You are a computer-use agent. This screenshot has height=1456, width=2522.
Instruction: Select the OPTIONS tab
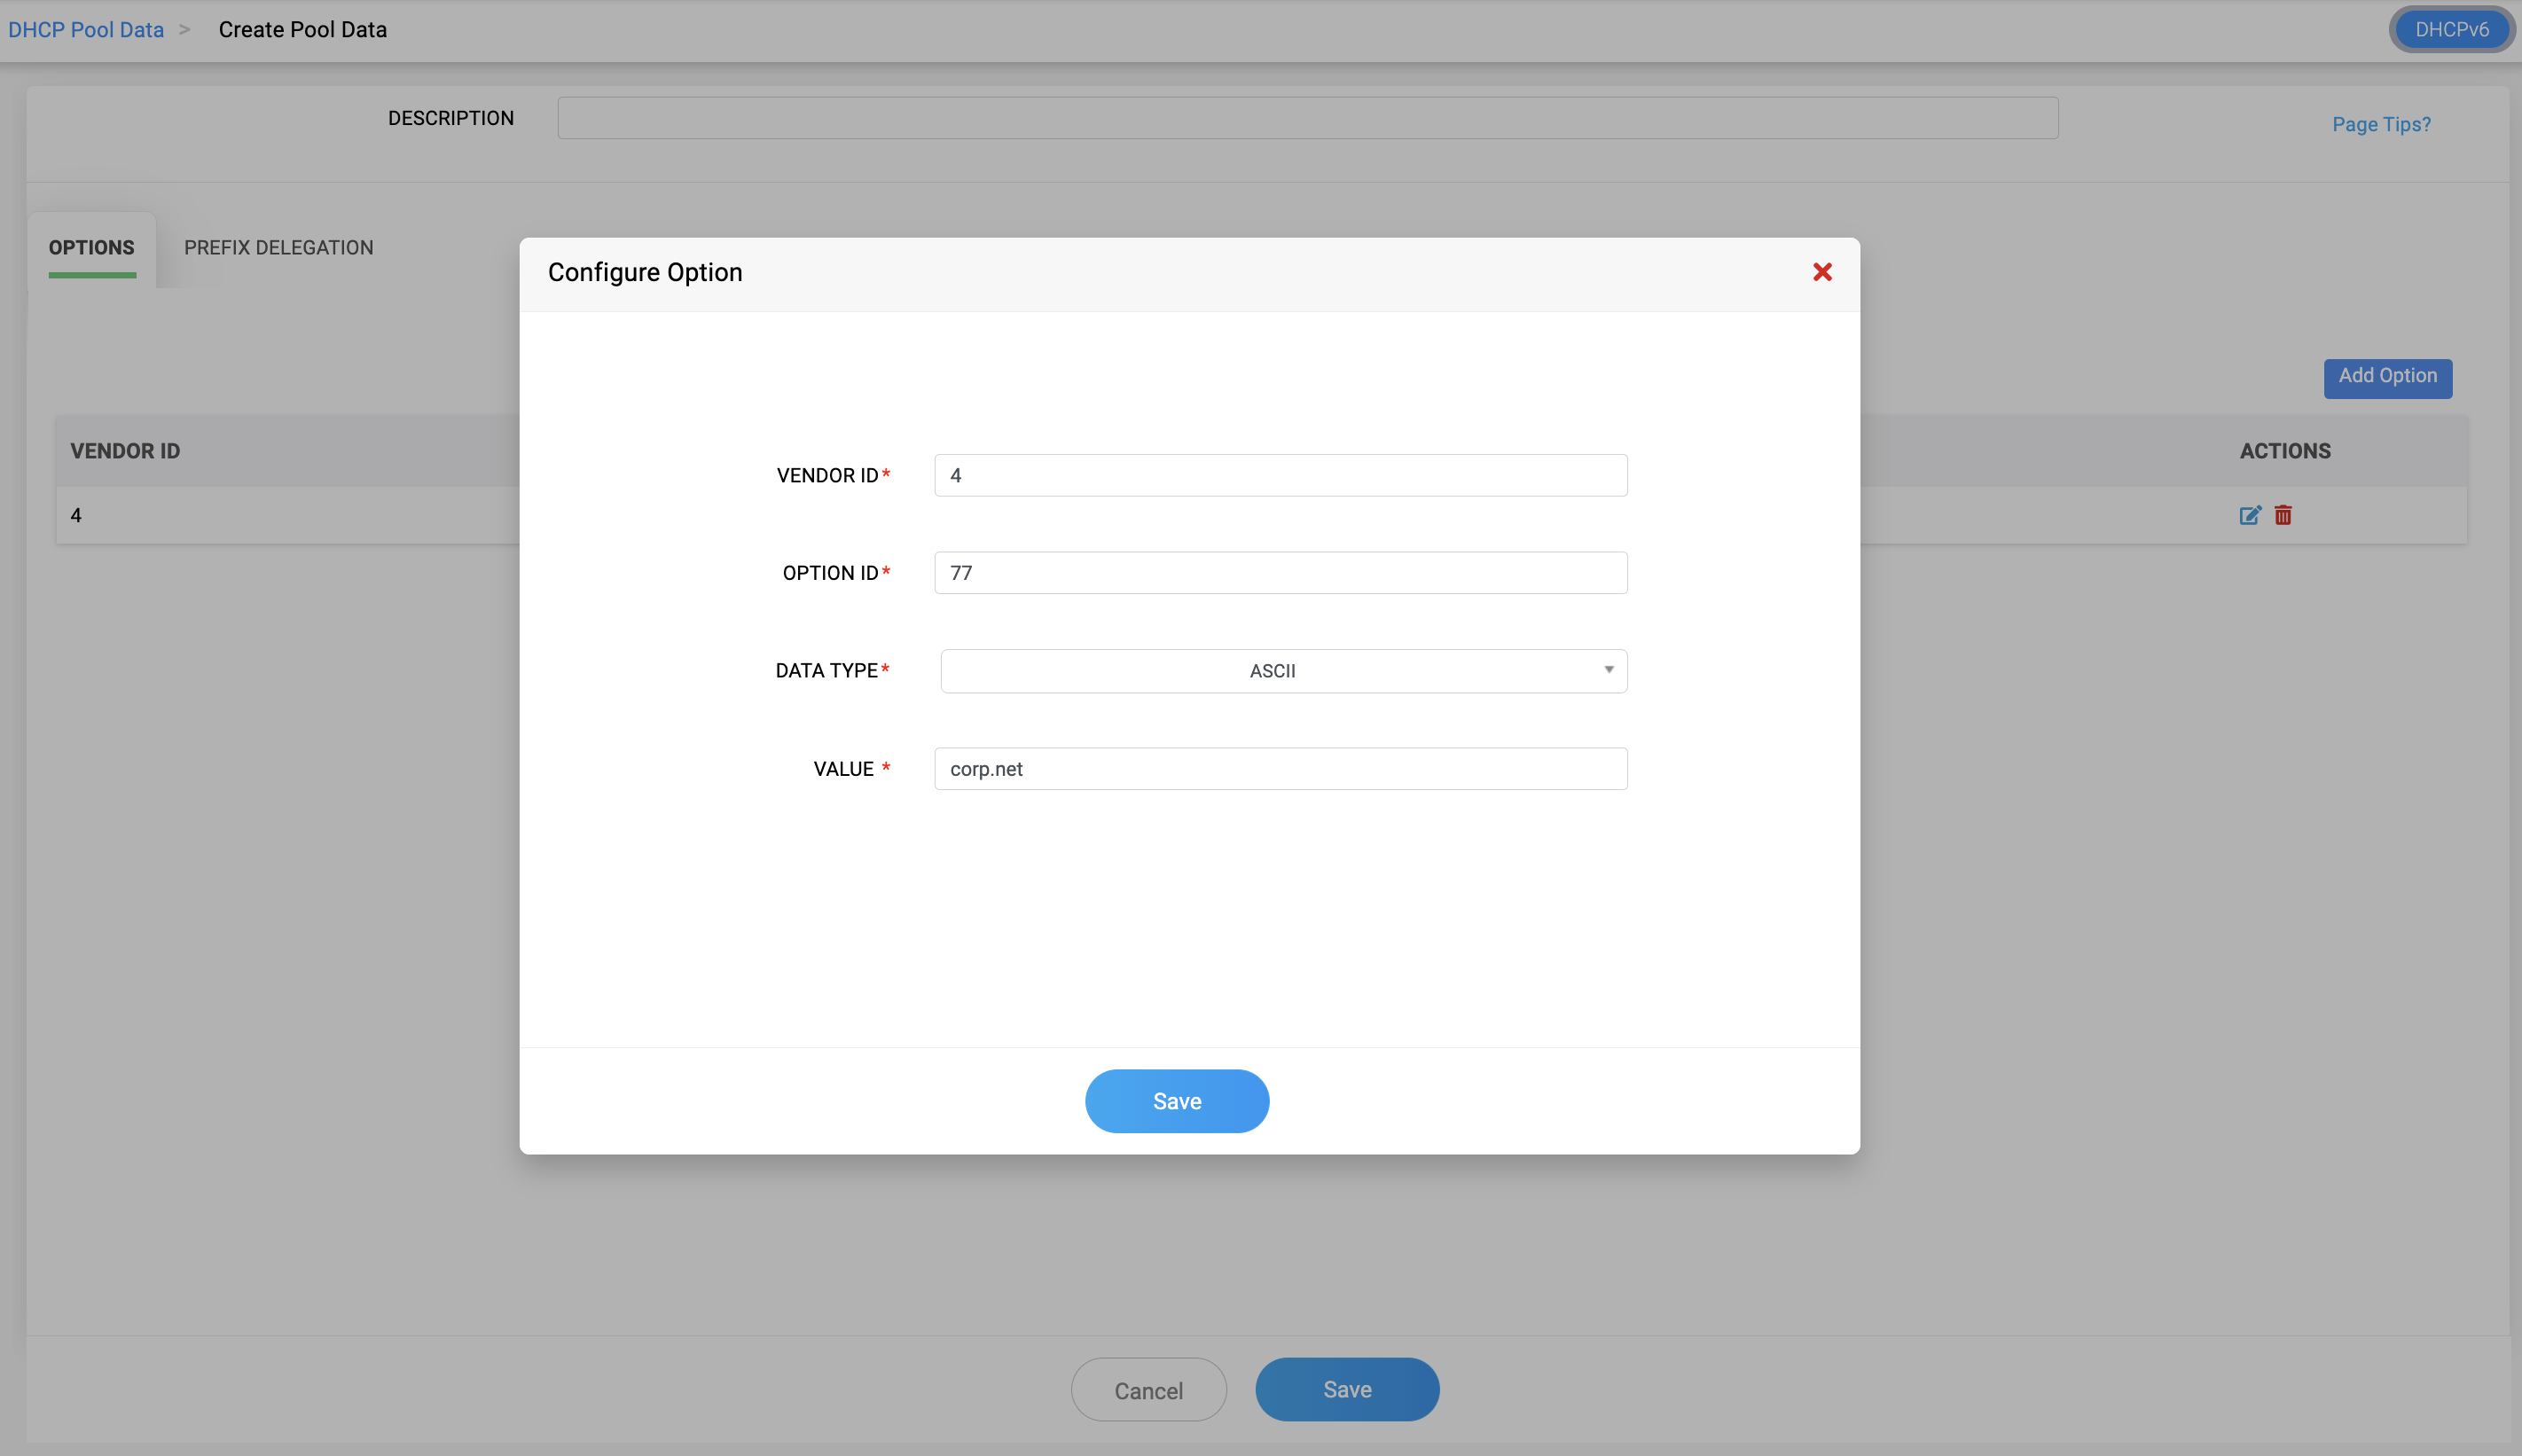pyautogui.click(x=91, y=248)
